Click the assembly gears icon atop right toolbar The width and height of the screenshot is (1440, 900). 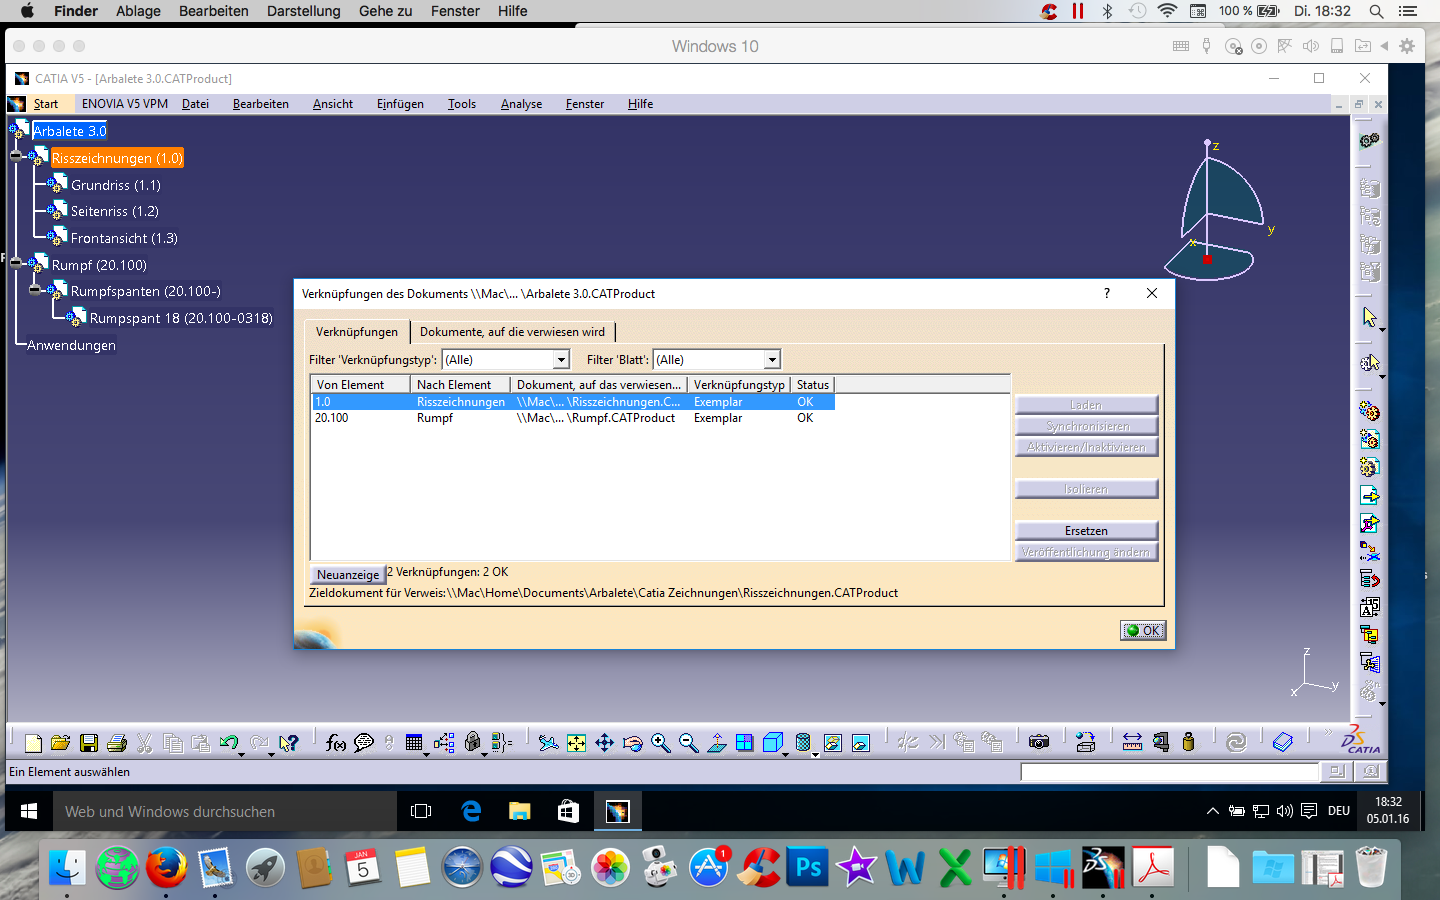point(1370,140)
